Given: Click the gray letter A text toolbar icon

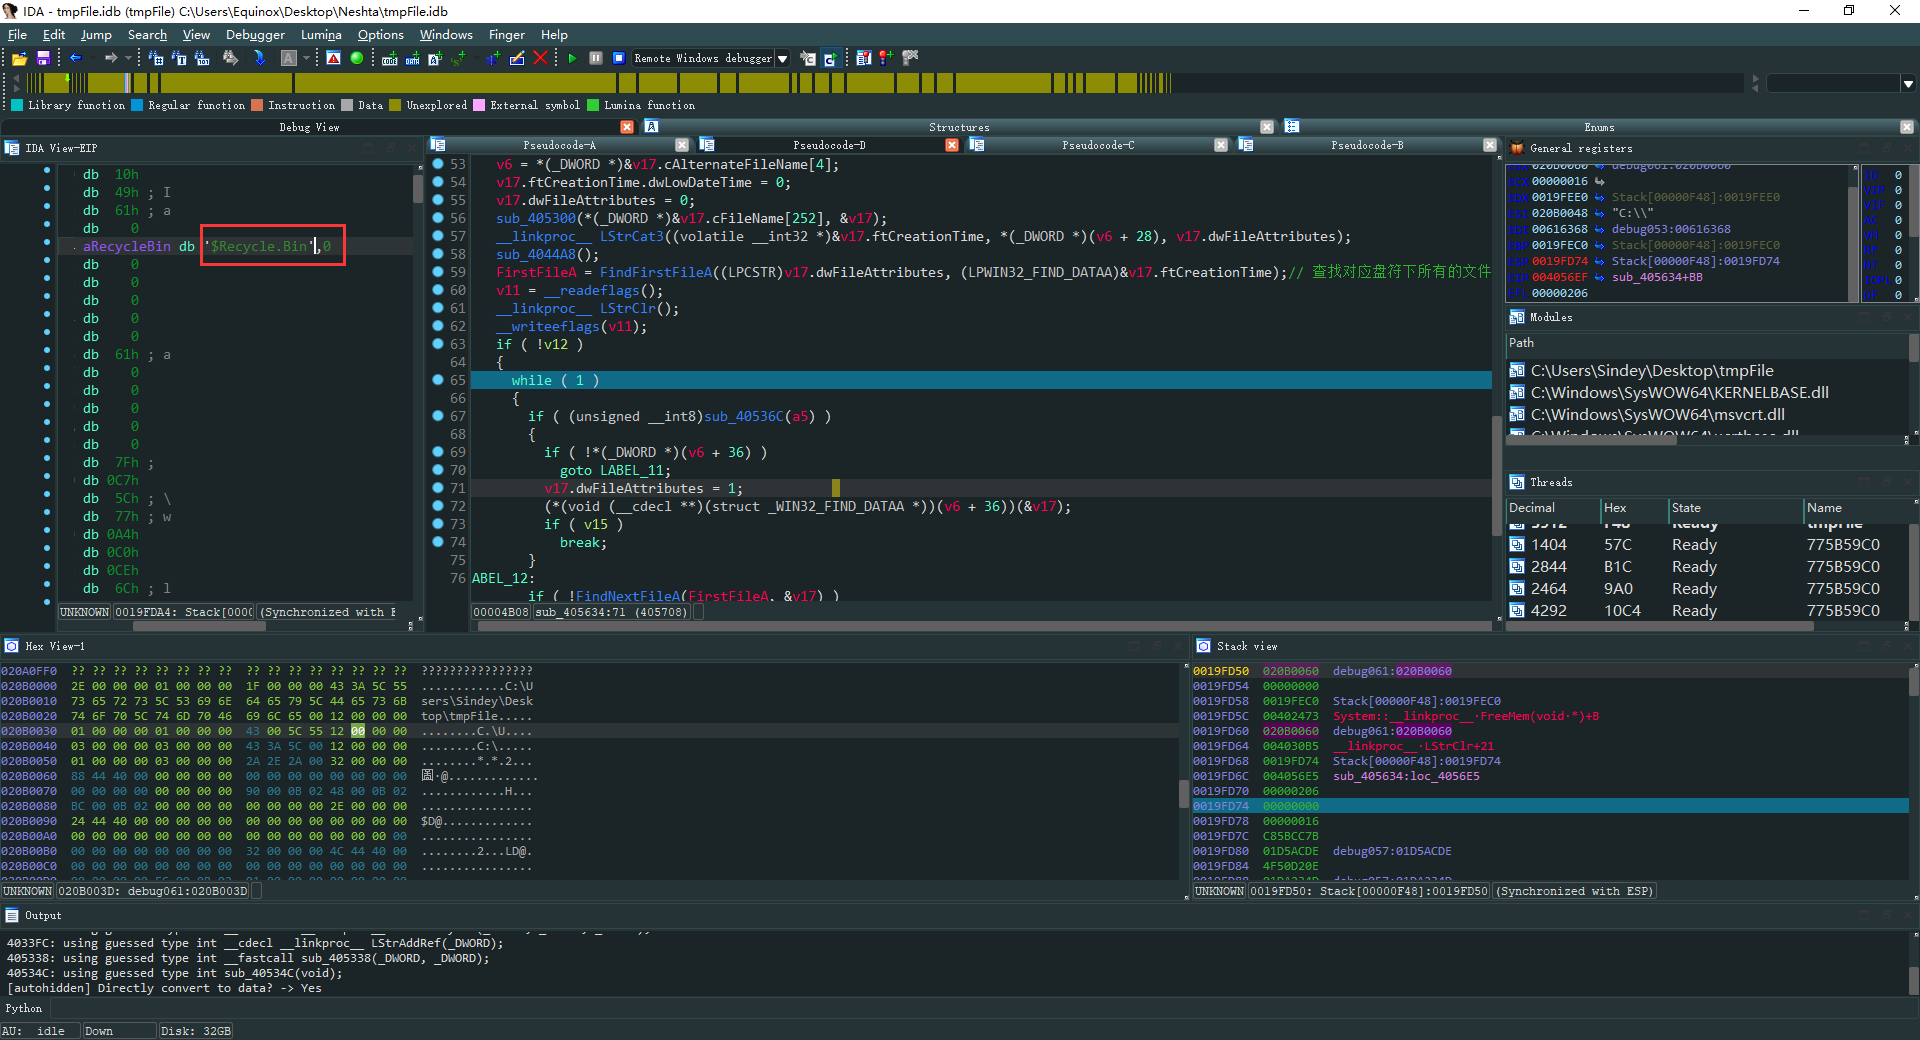Looking at the screenshot, I should [288, 58].
